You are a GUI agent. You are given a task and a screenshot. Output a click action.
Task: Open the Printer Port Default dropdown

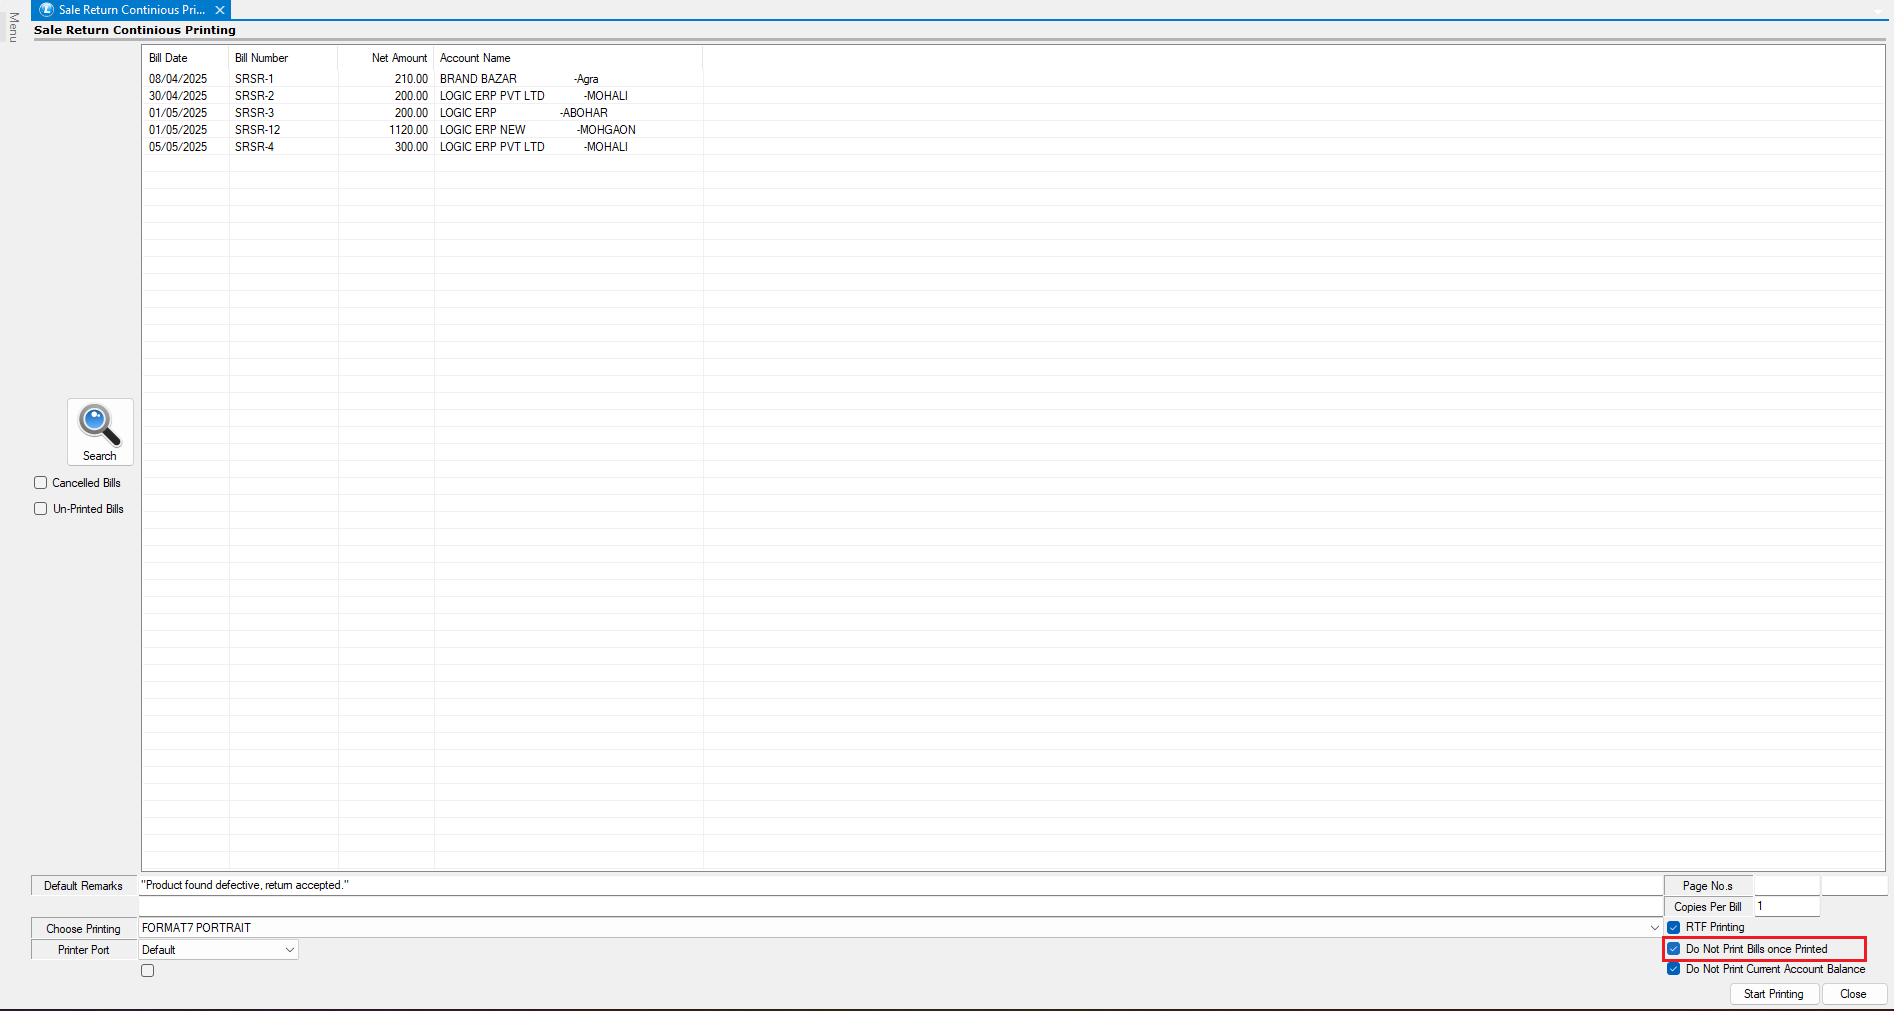click(290, 950)
